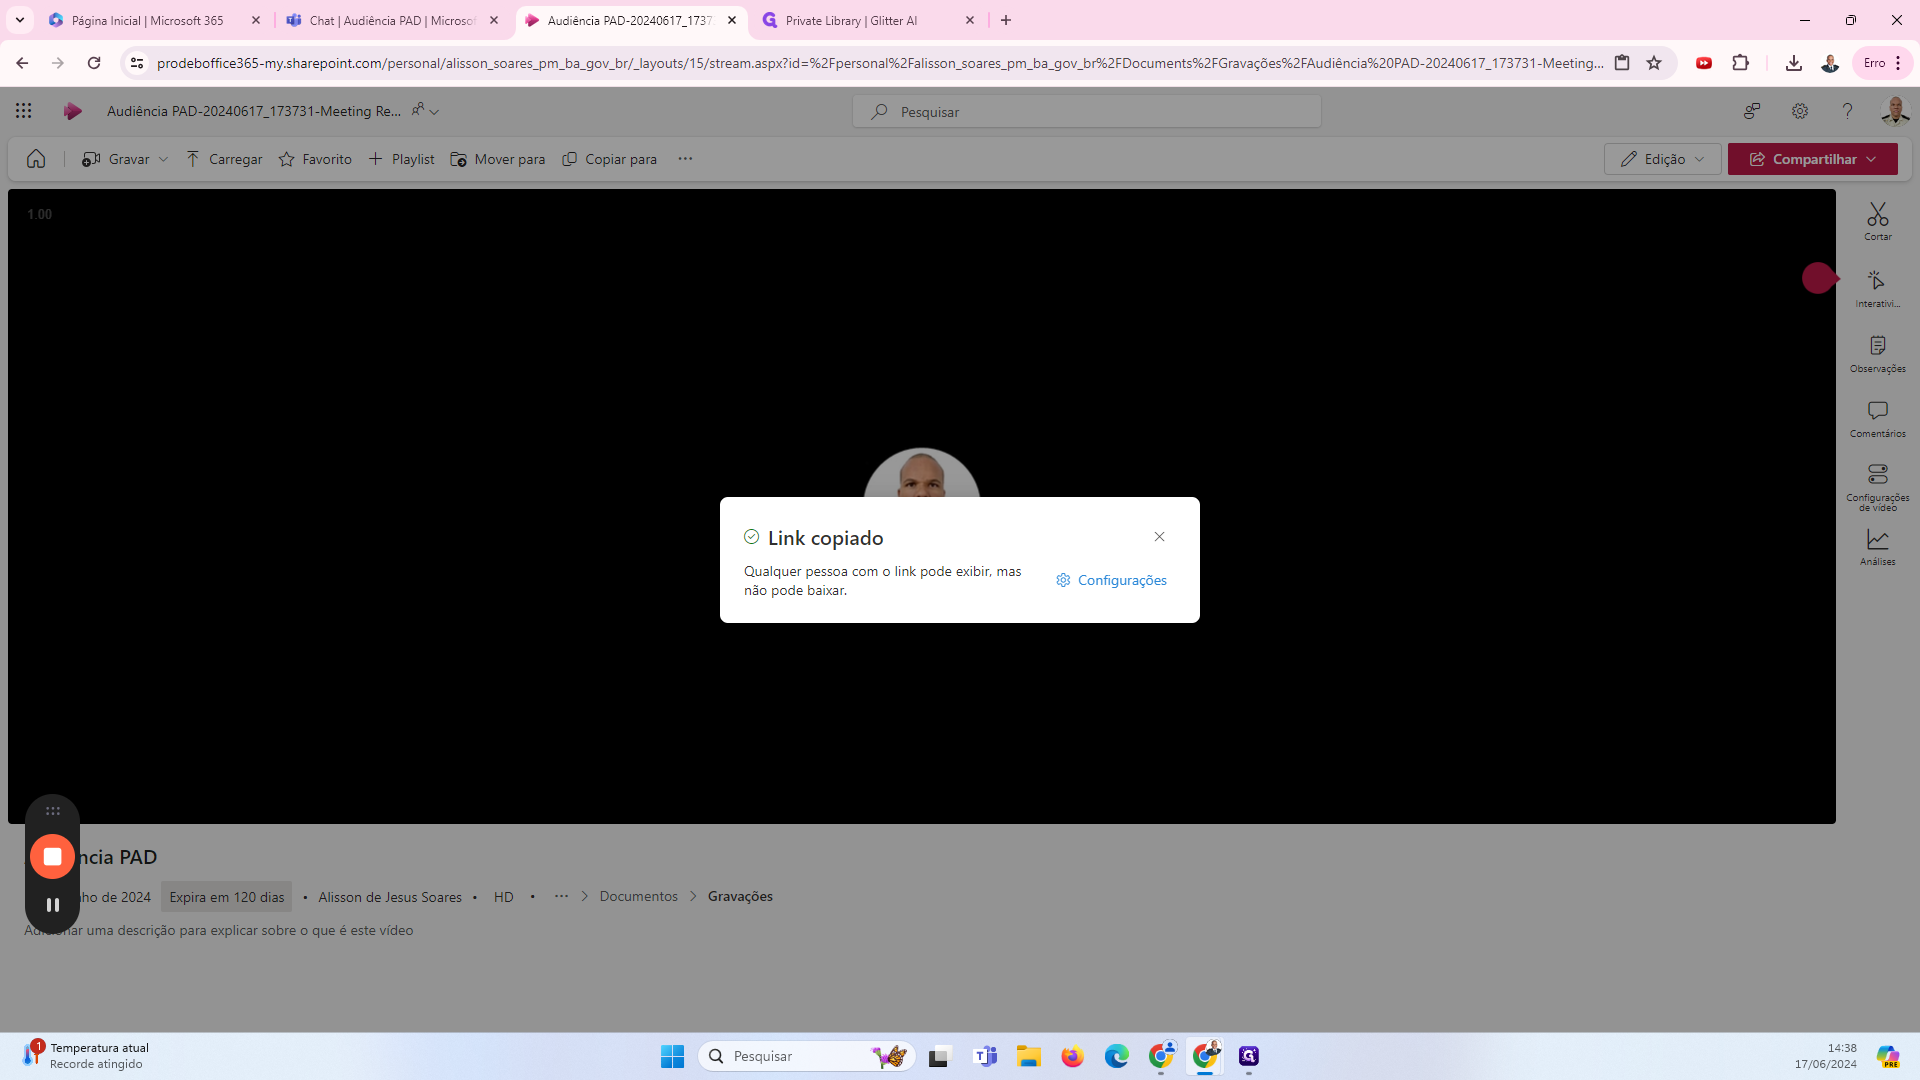Open File Explorer from taskbar
Screen dimensions: 1920x1080
[1029, 1056]
